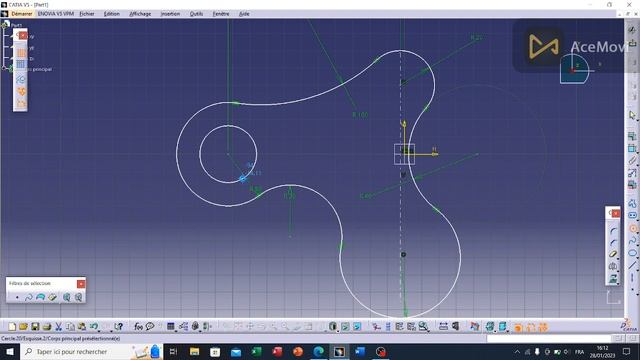
Task: Select the Line tool in right toolbar
Action: pos(632,265)
